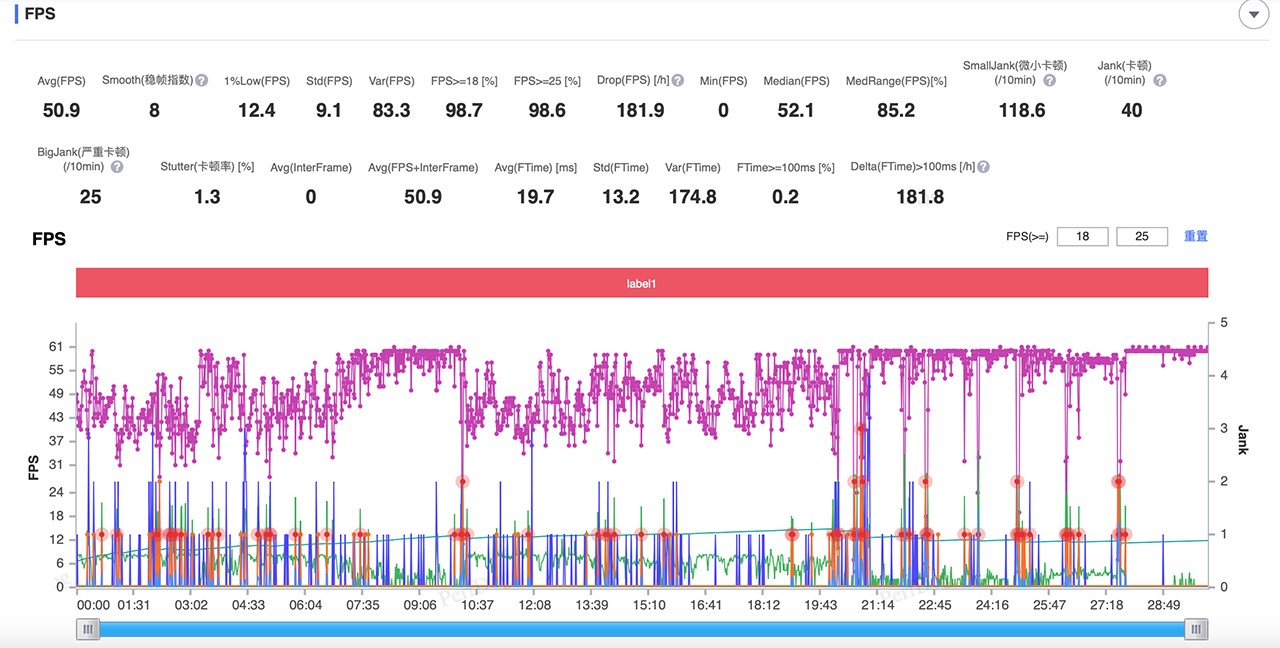Screen dimensions: 1280x648
Task: Click the FPS>=18 [%] value 98.7
Action: coord(464,110)
